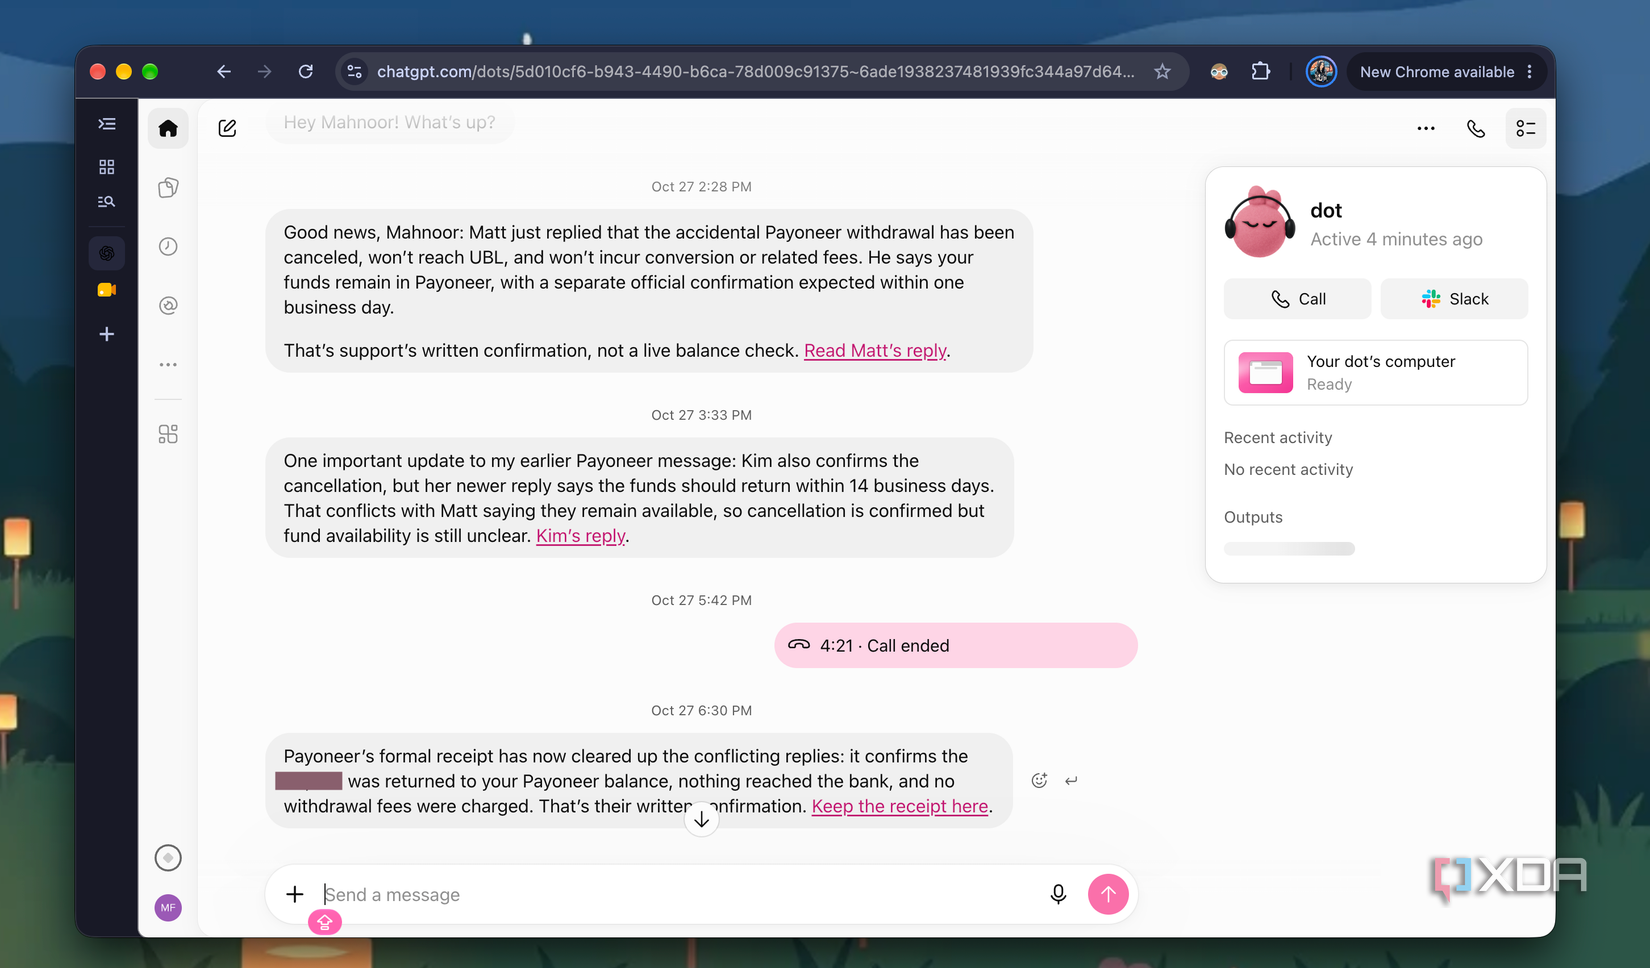Open the circled diamond icon above the avatar
Viewport: 1650px width, 968px height.
(x=168, y=858)
